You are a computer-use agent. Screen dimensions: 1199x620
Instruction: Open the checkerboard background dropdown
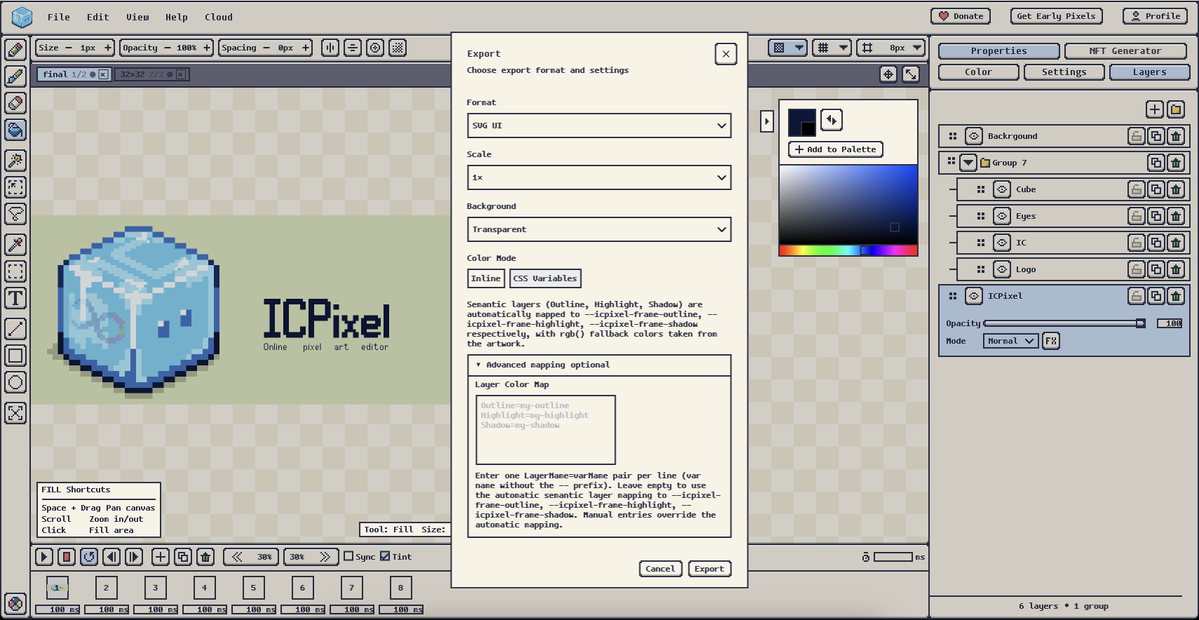click(x=788, y=47)
